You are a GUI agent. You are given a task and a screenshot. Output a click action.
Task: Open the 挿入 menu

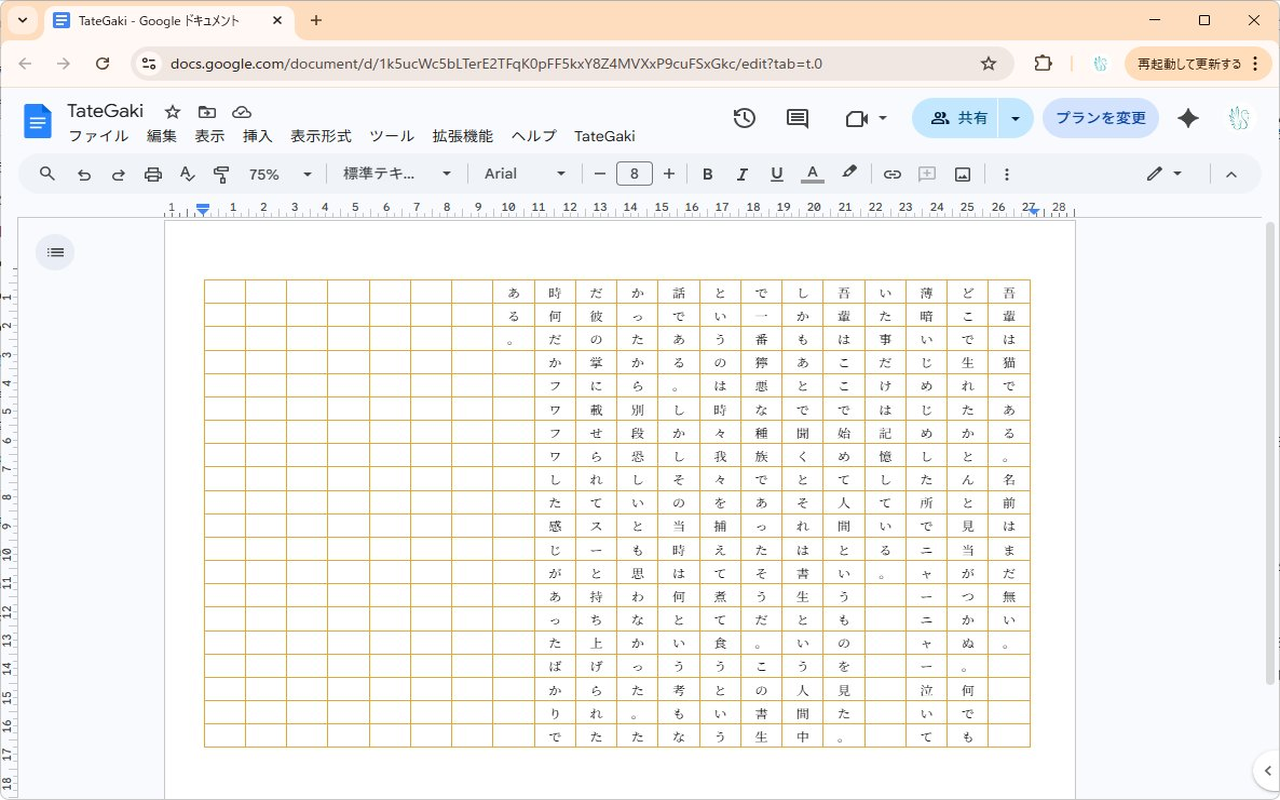[258, 136]
